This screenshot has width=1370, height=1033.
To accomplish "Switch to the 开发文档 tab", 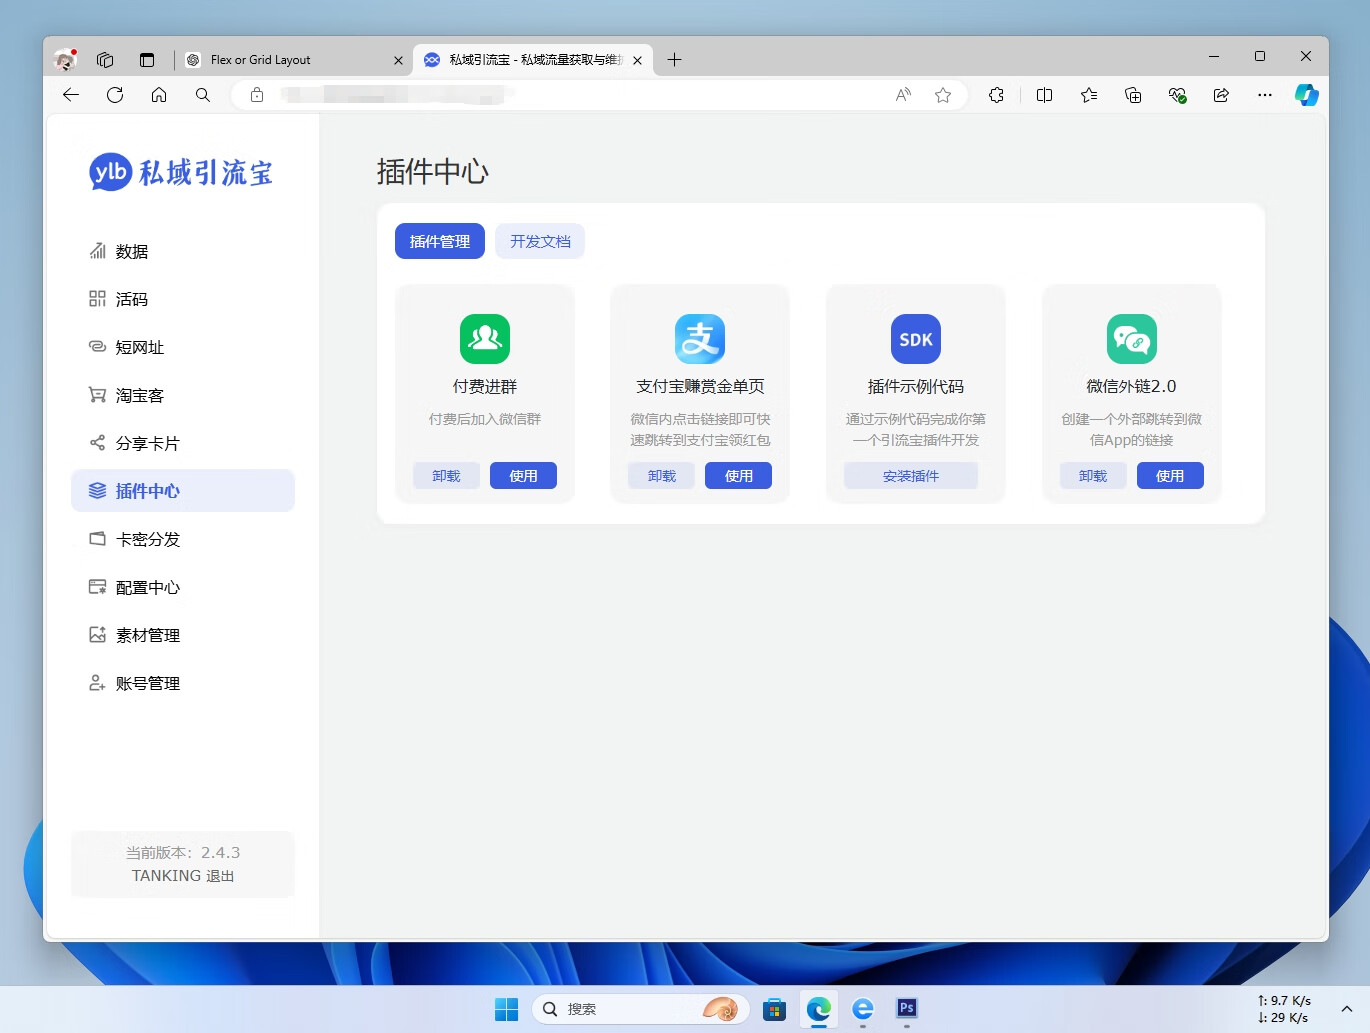I will (x=540, y=241).
